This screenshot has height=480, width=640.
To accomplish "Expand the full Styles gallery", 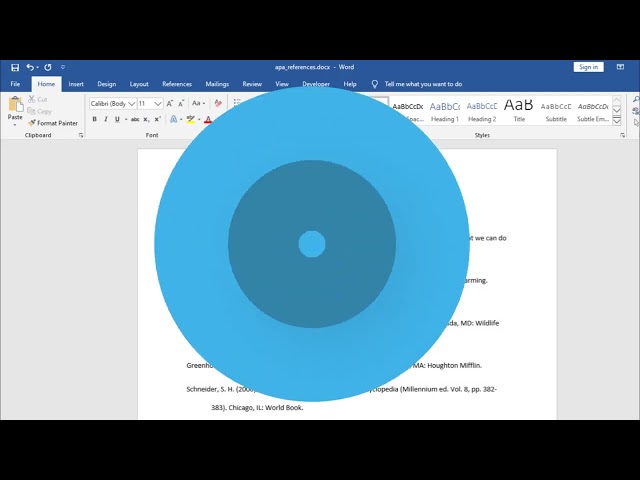I will coord(617,121).
